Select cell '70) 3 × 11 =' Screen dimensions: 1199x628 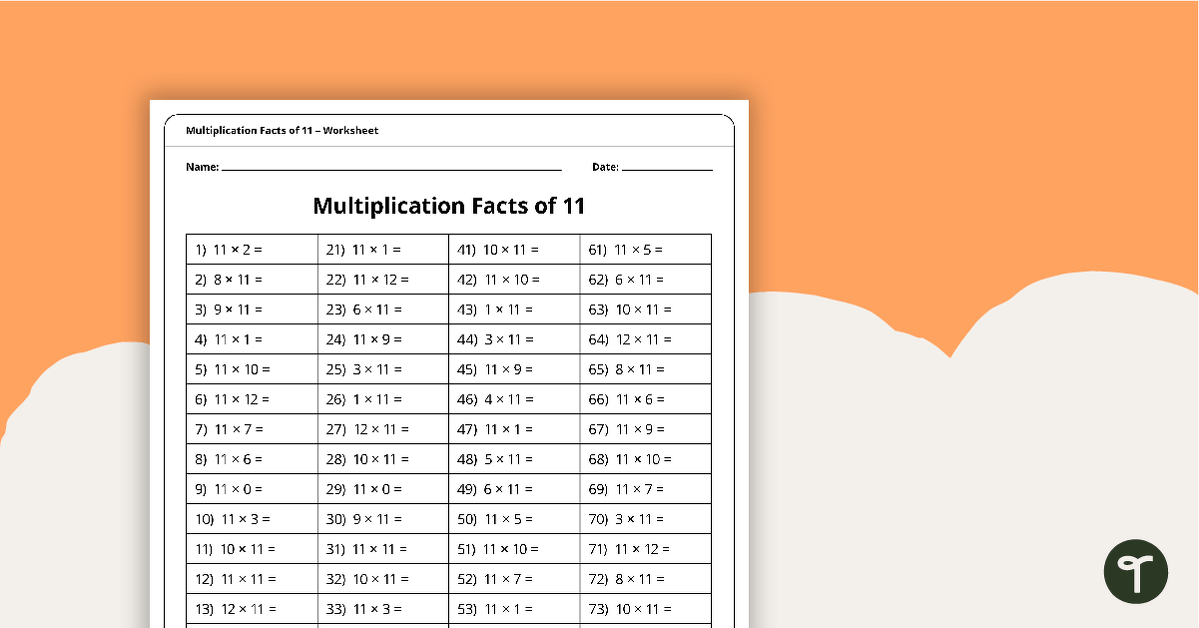[646, 519]
